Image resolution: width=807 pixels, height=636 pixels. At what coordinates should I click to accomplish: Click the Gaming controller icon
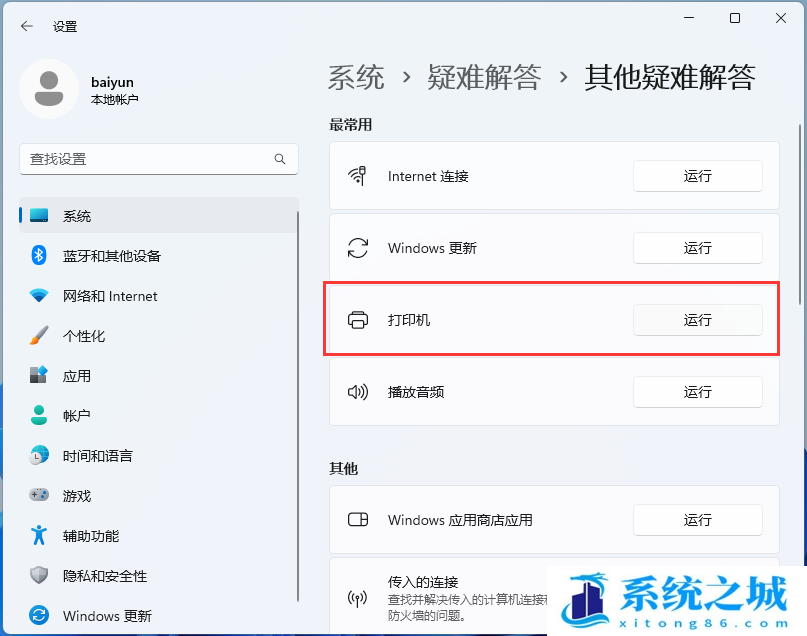pos(39,495)
